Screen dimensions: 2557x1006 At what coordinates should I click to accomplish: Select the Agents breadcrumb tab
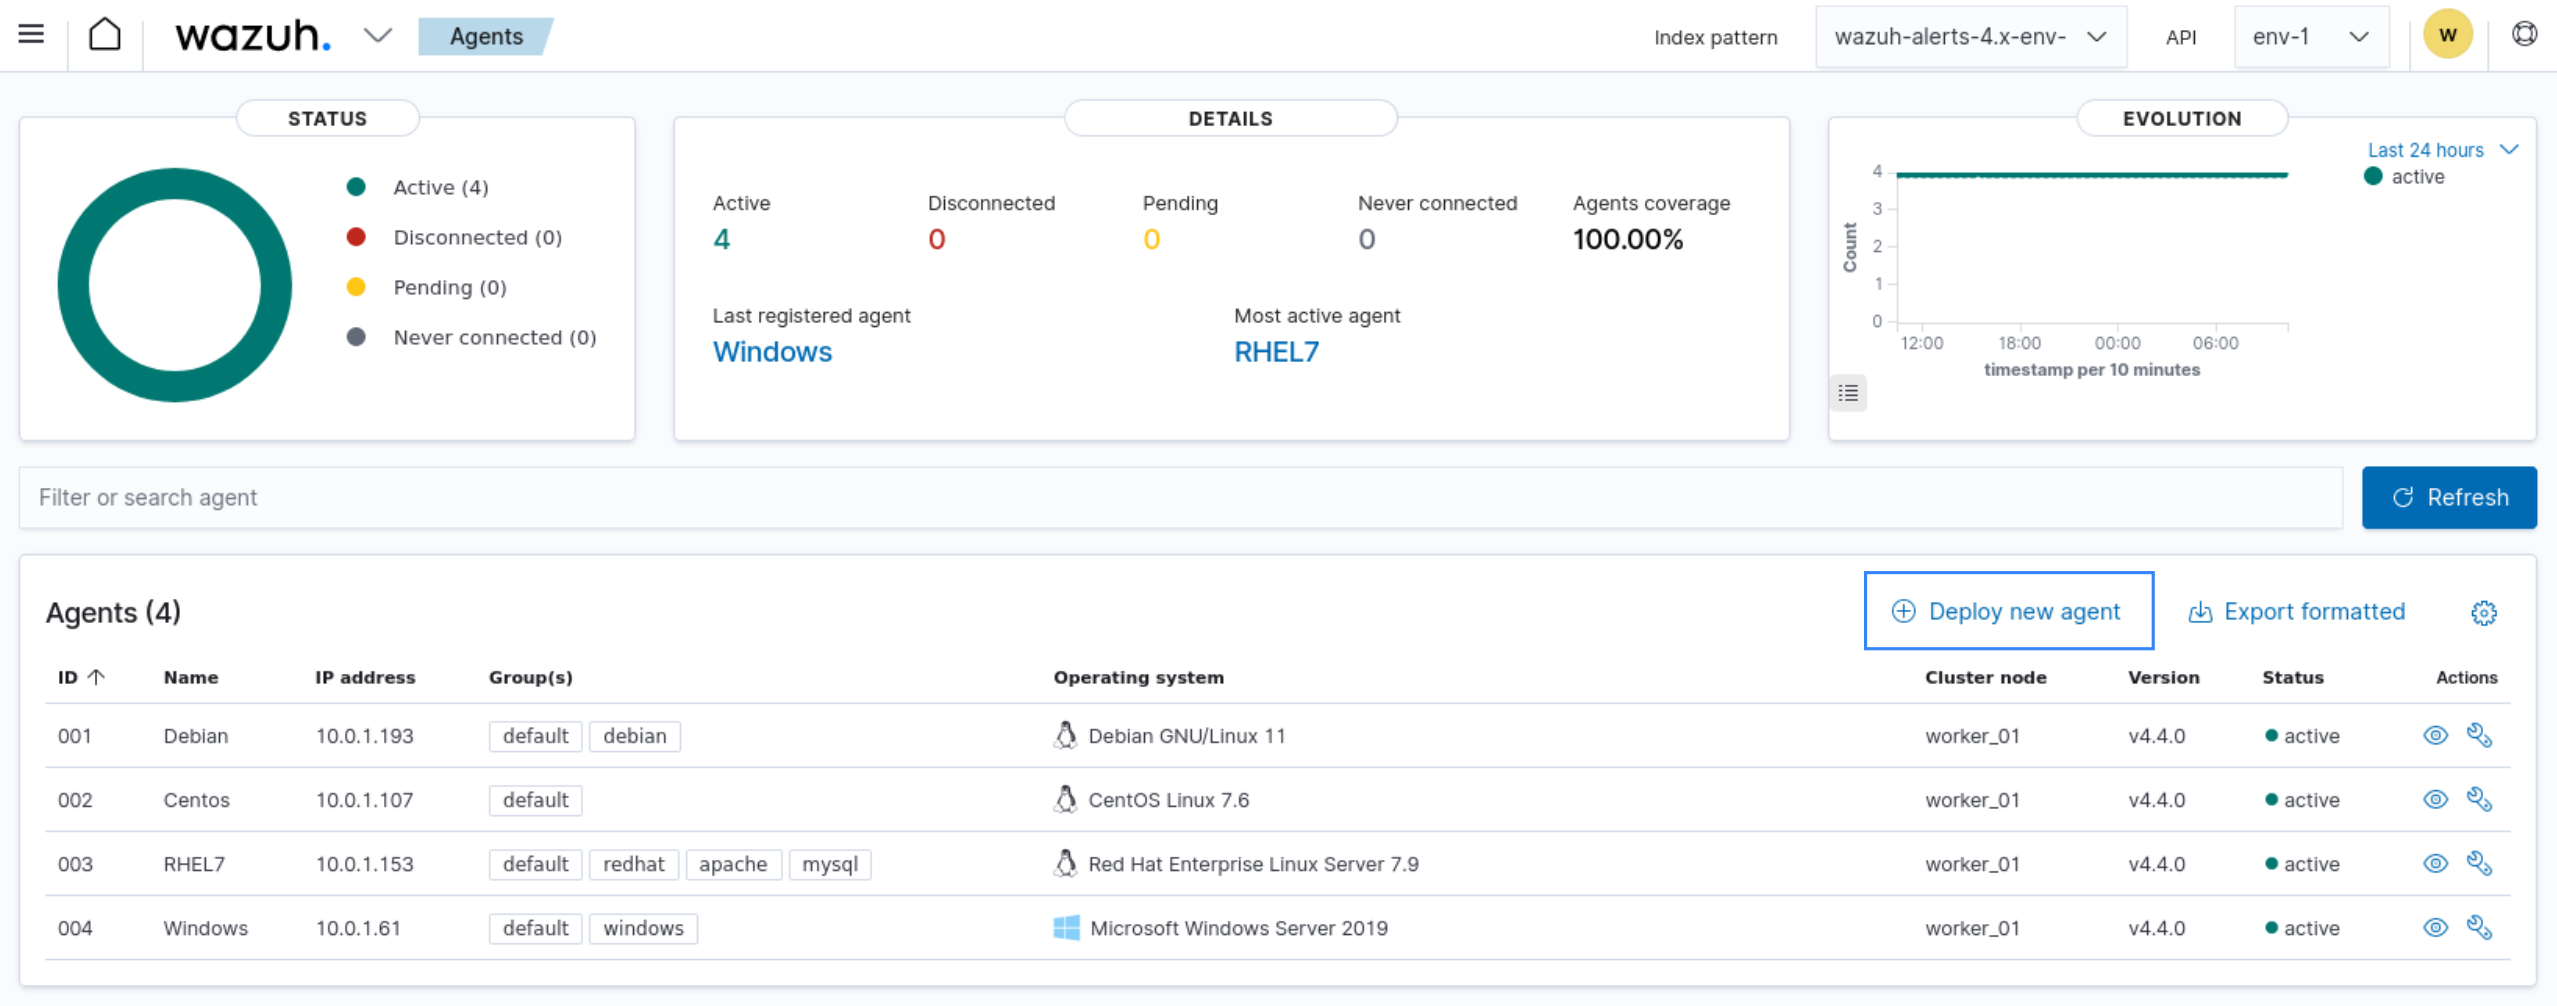[x=486, y=37]
